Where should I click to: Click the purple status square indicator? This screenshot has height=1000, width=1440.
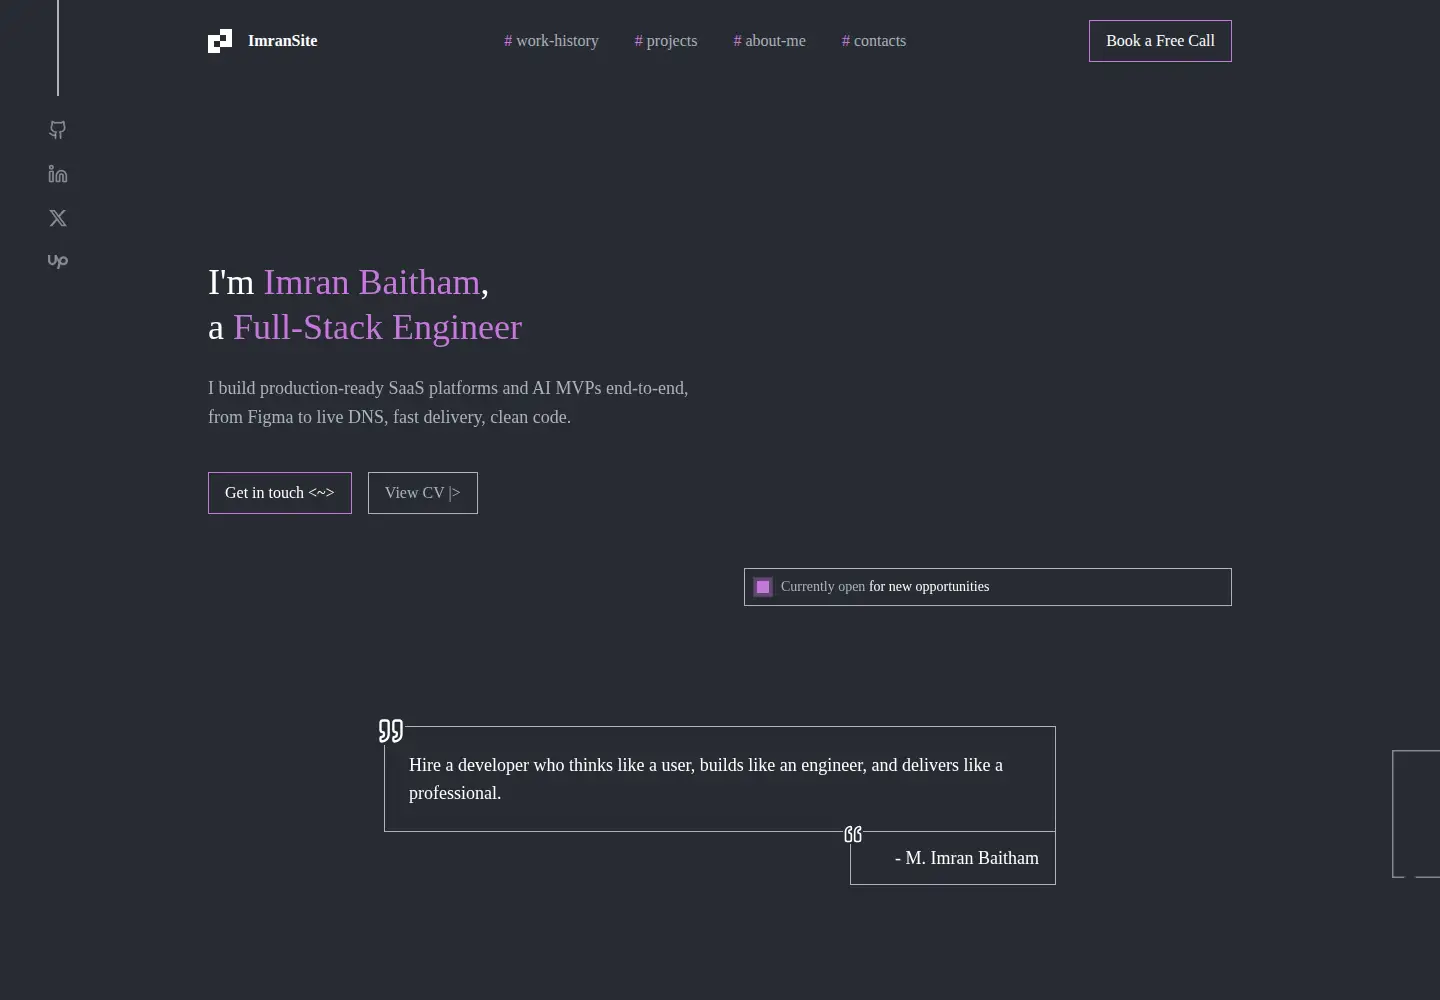(763, 587)
